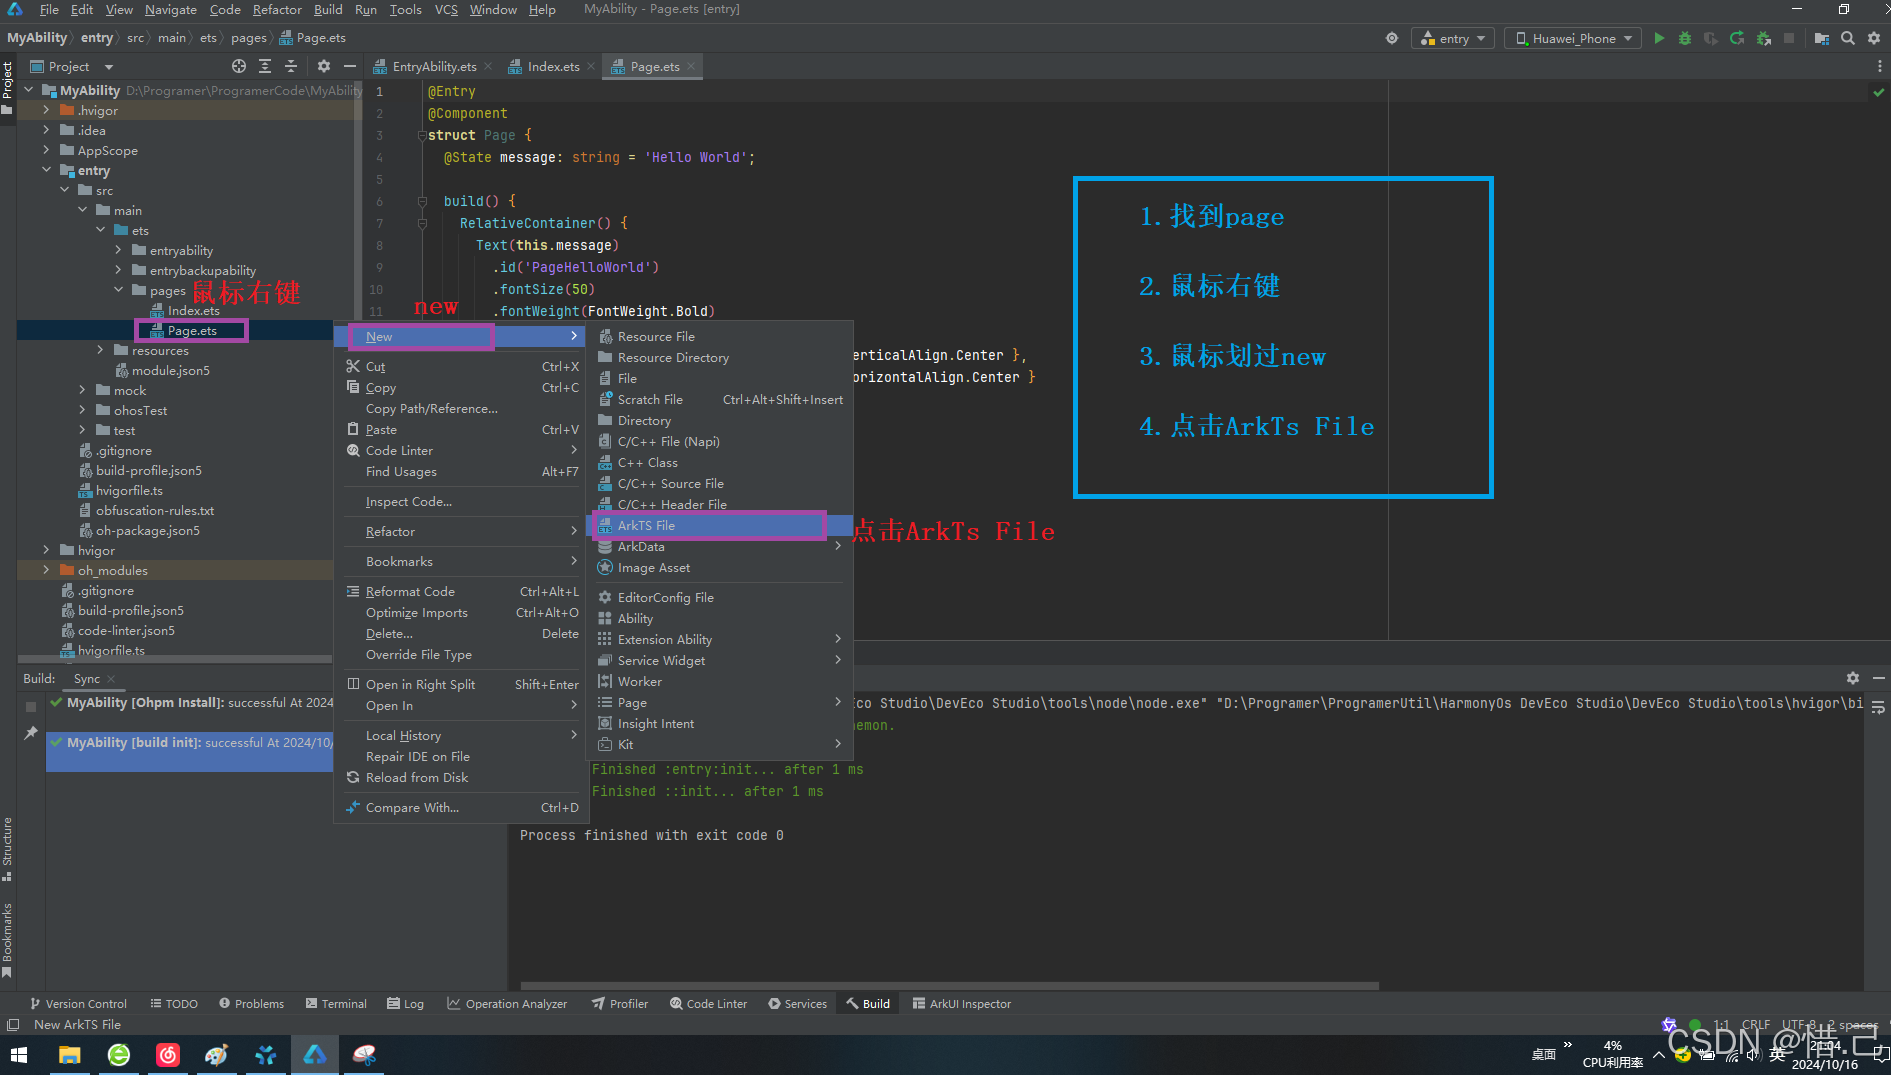The height and width of the screenshot is (1075, 1891).
Task: Click the reload/hot-reload circular arrow icon
Action: pyautogui.click(x=1737, y=38)
